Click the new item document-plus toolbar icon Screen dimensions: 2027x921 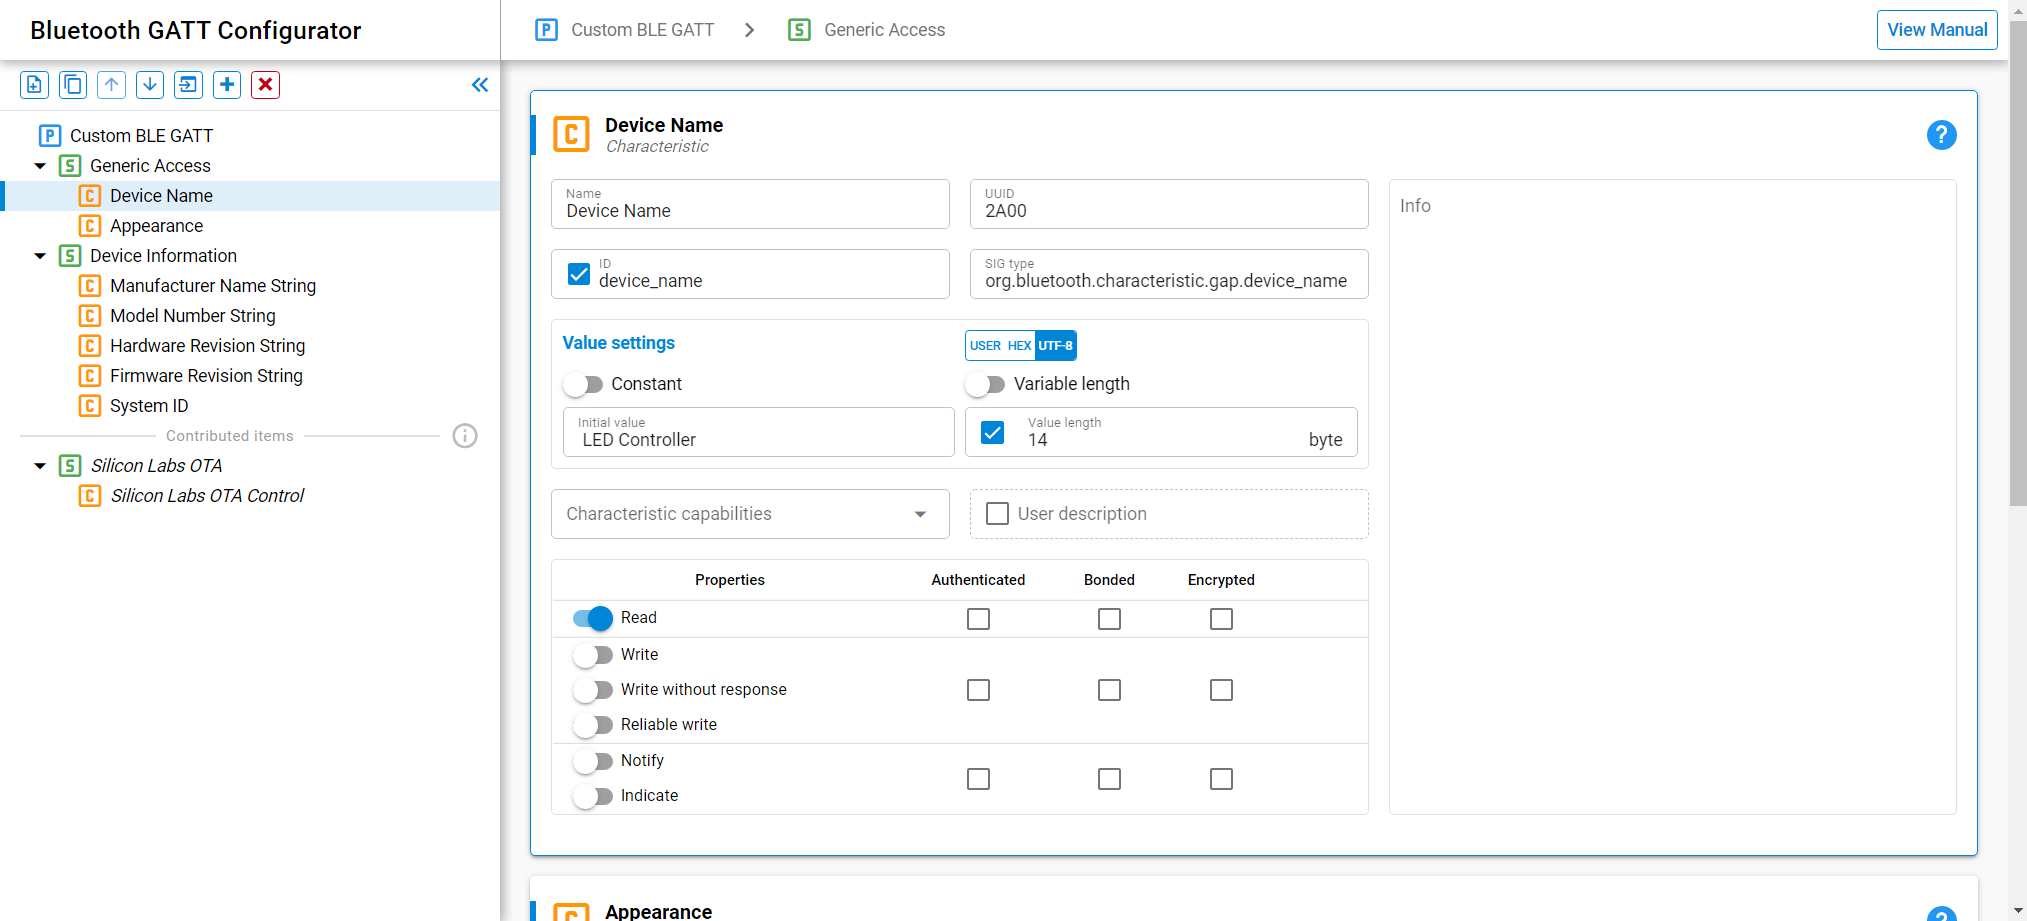tap(34, 85)
